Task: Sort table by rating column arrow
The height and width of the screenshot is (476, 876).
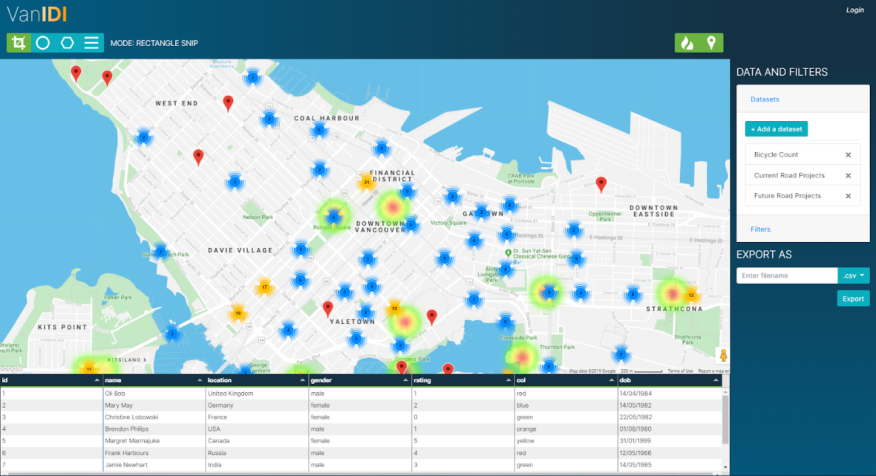Action: [508, 380]
